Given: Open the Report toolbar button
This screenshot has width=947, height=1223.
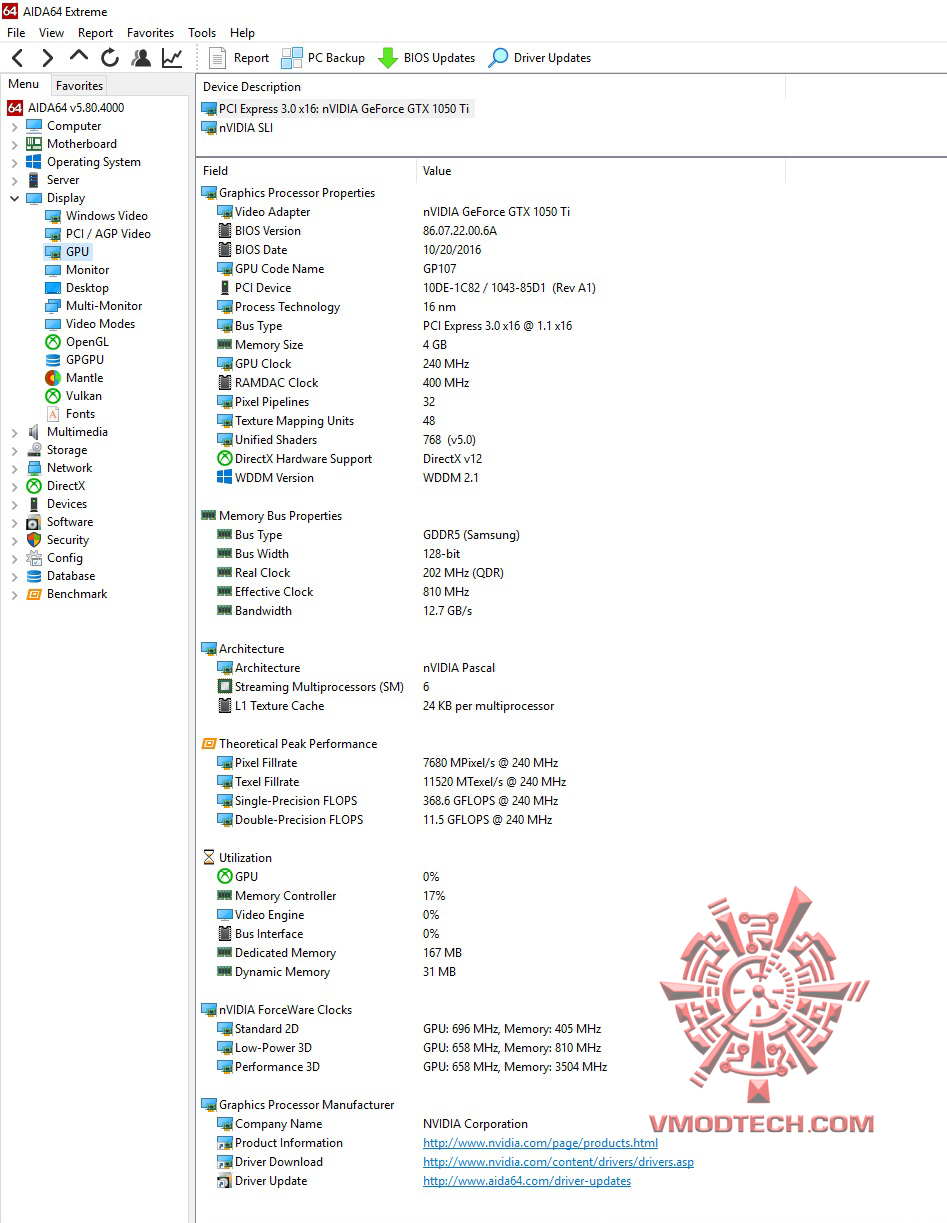Looking at the screenshot, I should pyautogui.click(x=239, y=58).
